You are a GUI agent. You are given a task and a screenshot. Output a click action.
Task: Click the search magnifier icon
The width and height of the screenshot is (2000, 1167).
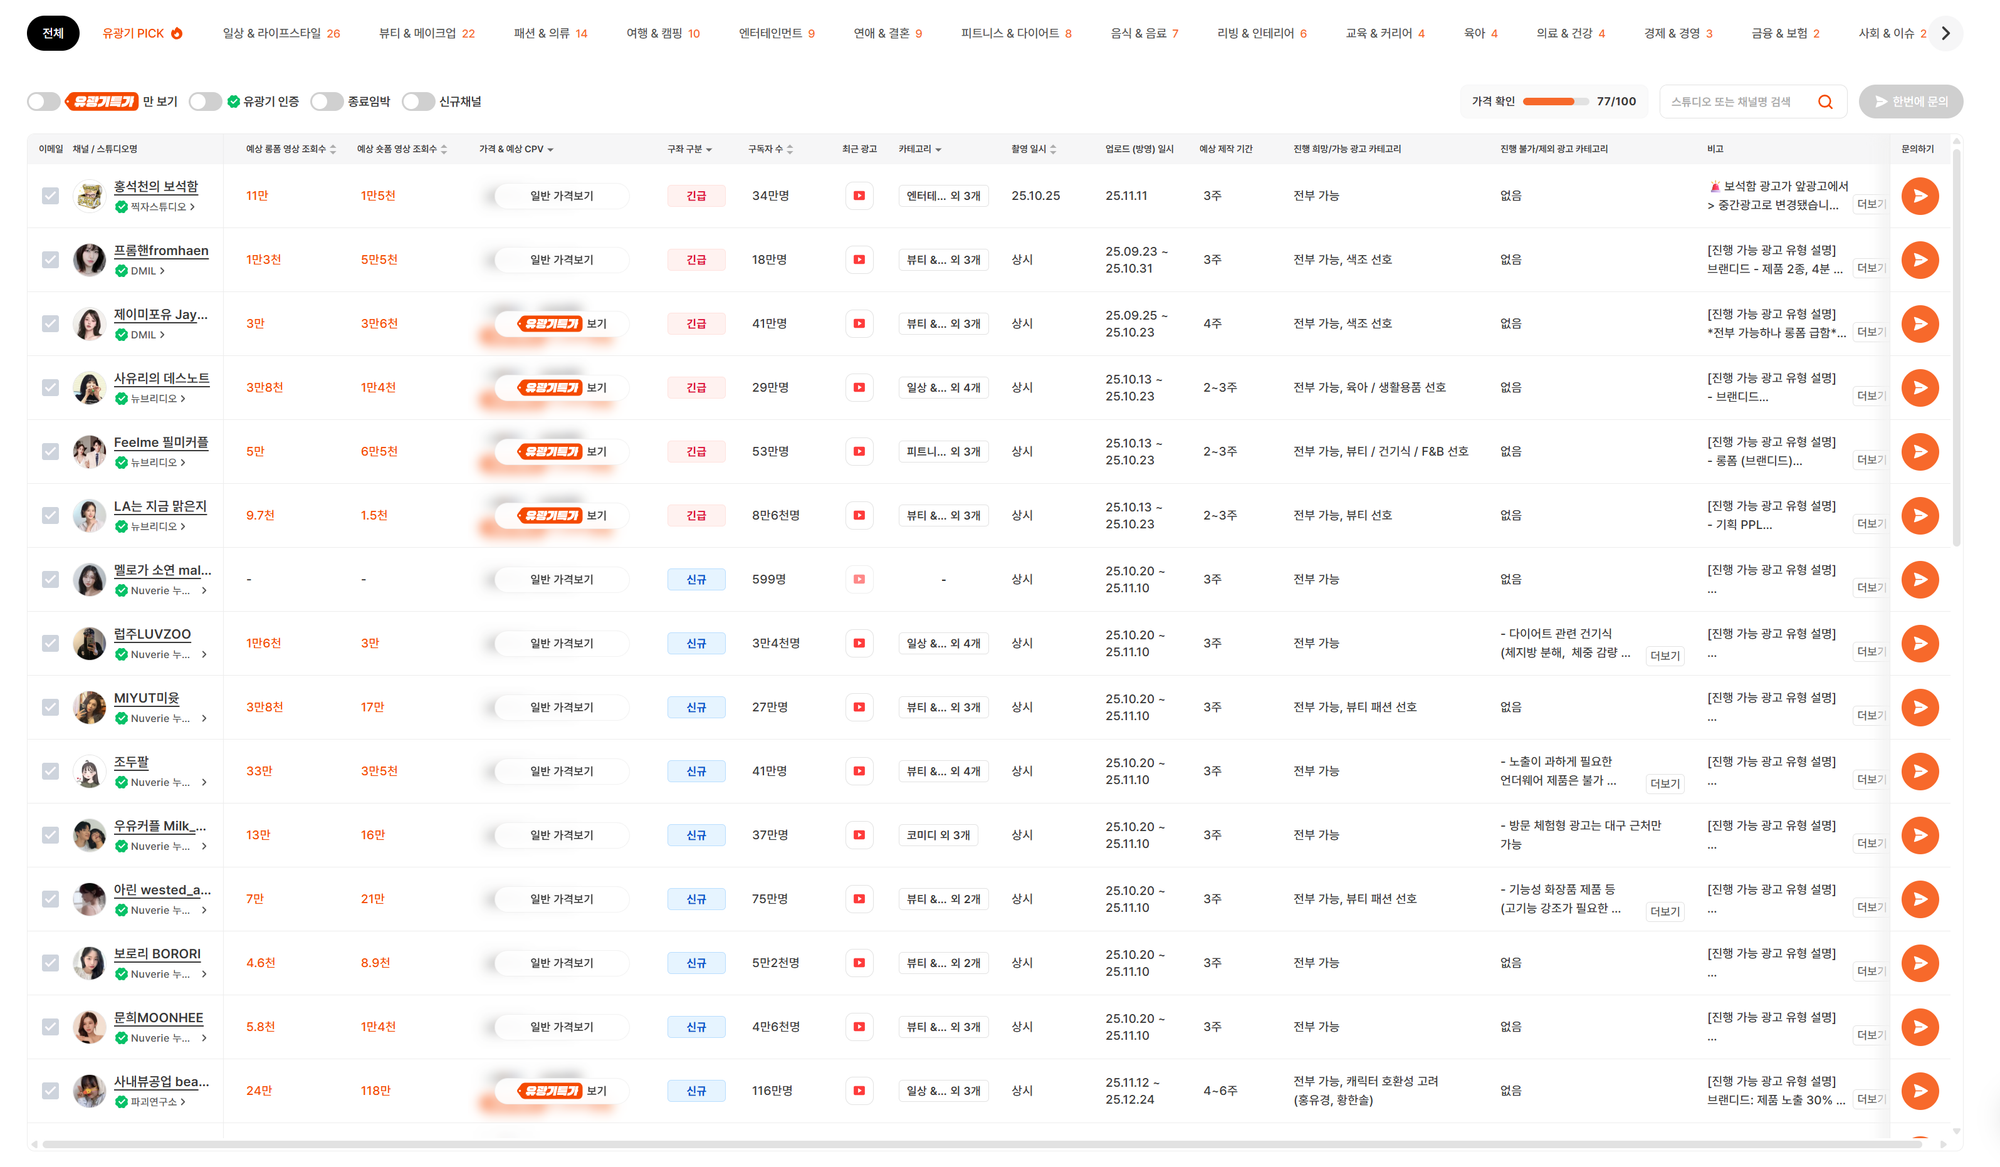click(x=1825, y=102)
